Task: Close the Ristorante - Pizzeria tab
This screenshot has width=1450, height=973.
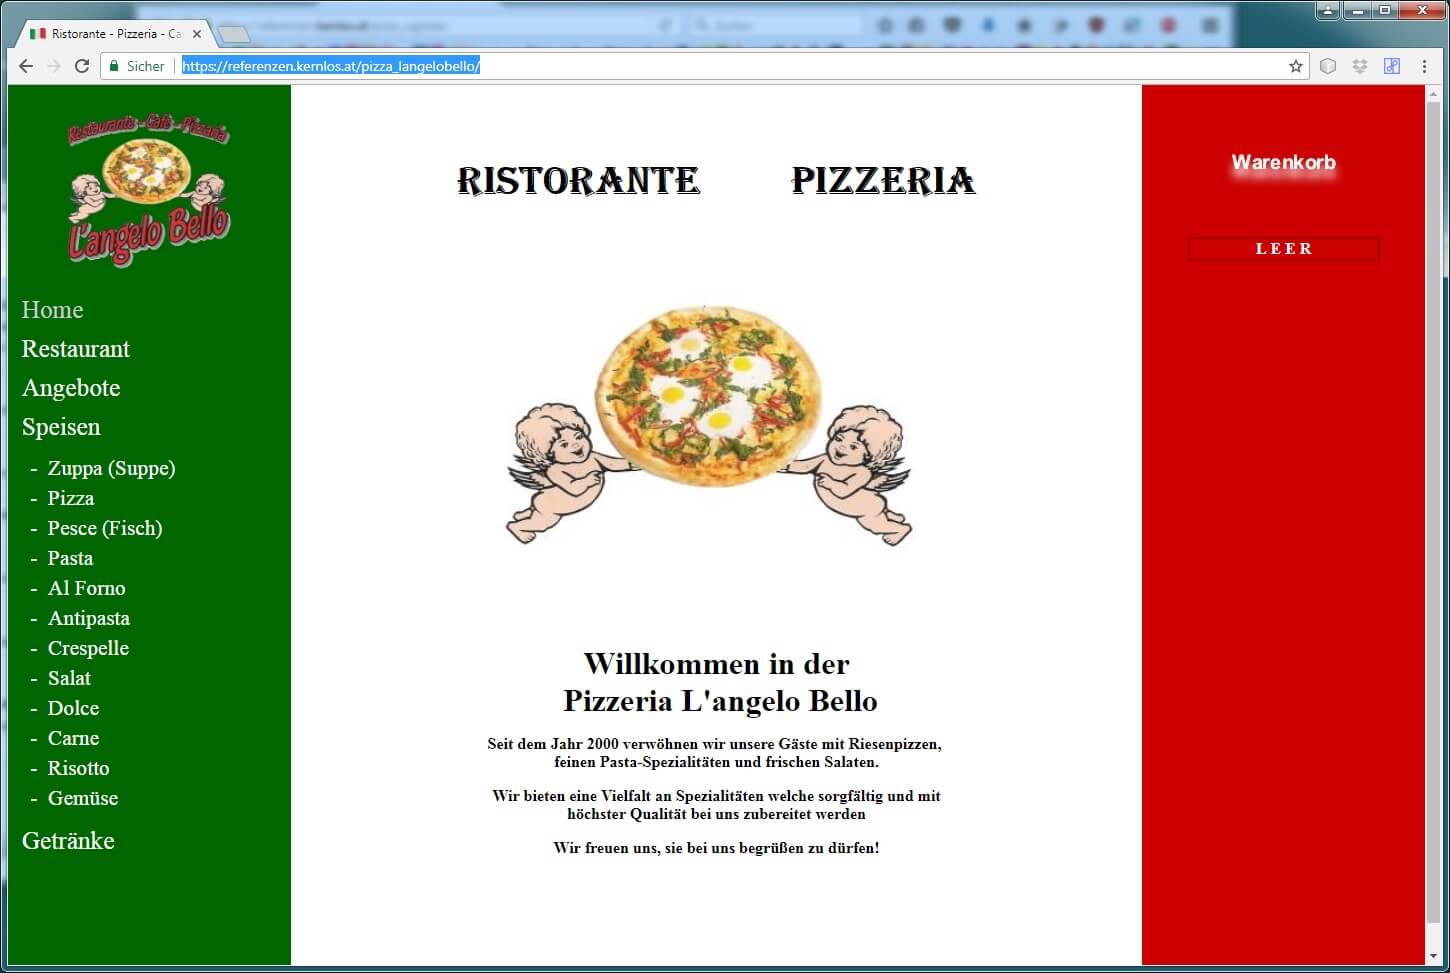Action: point(197,34)
